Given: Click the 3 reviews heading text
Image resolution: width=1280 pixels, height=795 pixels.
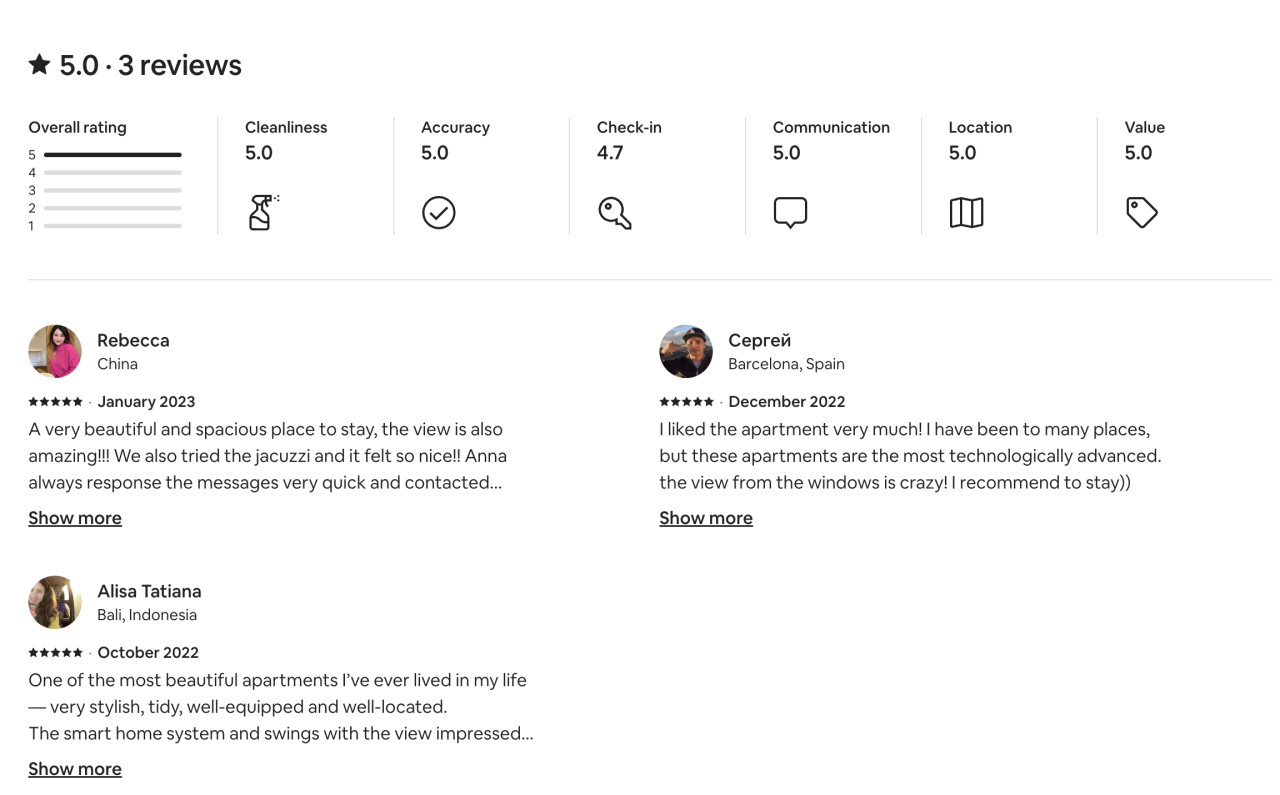Looking at the screenshot, I should click(180, 65).
